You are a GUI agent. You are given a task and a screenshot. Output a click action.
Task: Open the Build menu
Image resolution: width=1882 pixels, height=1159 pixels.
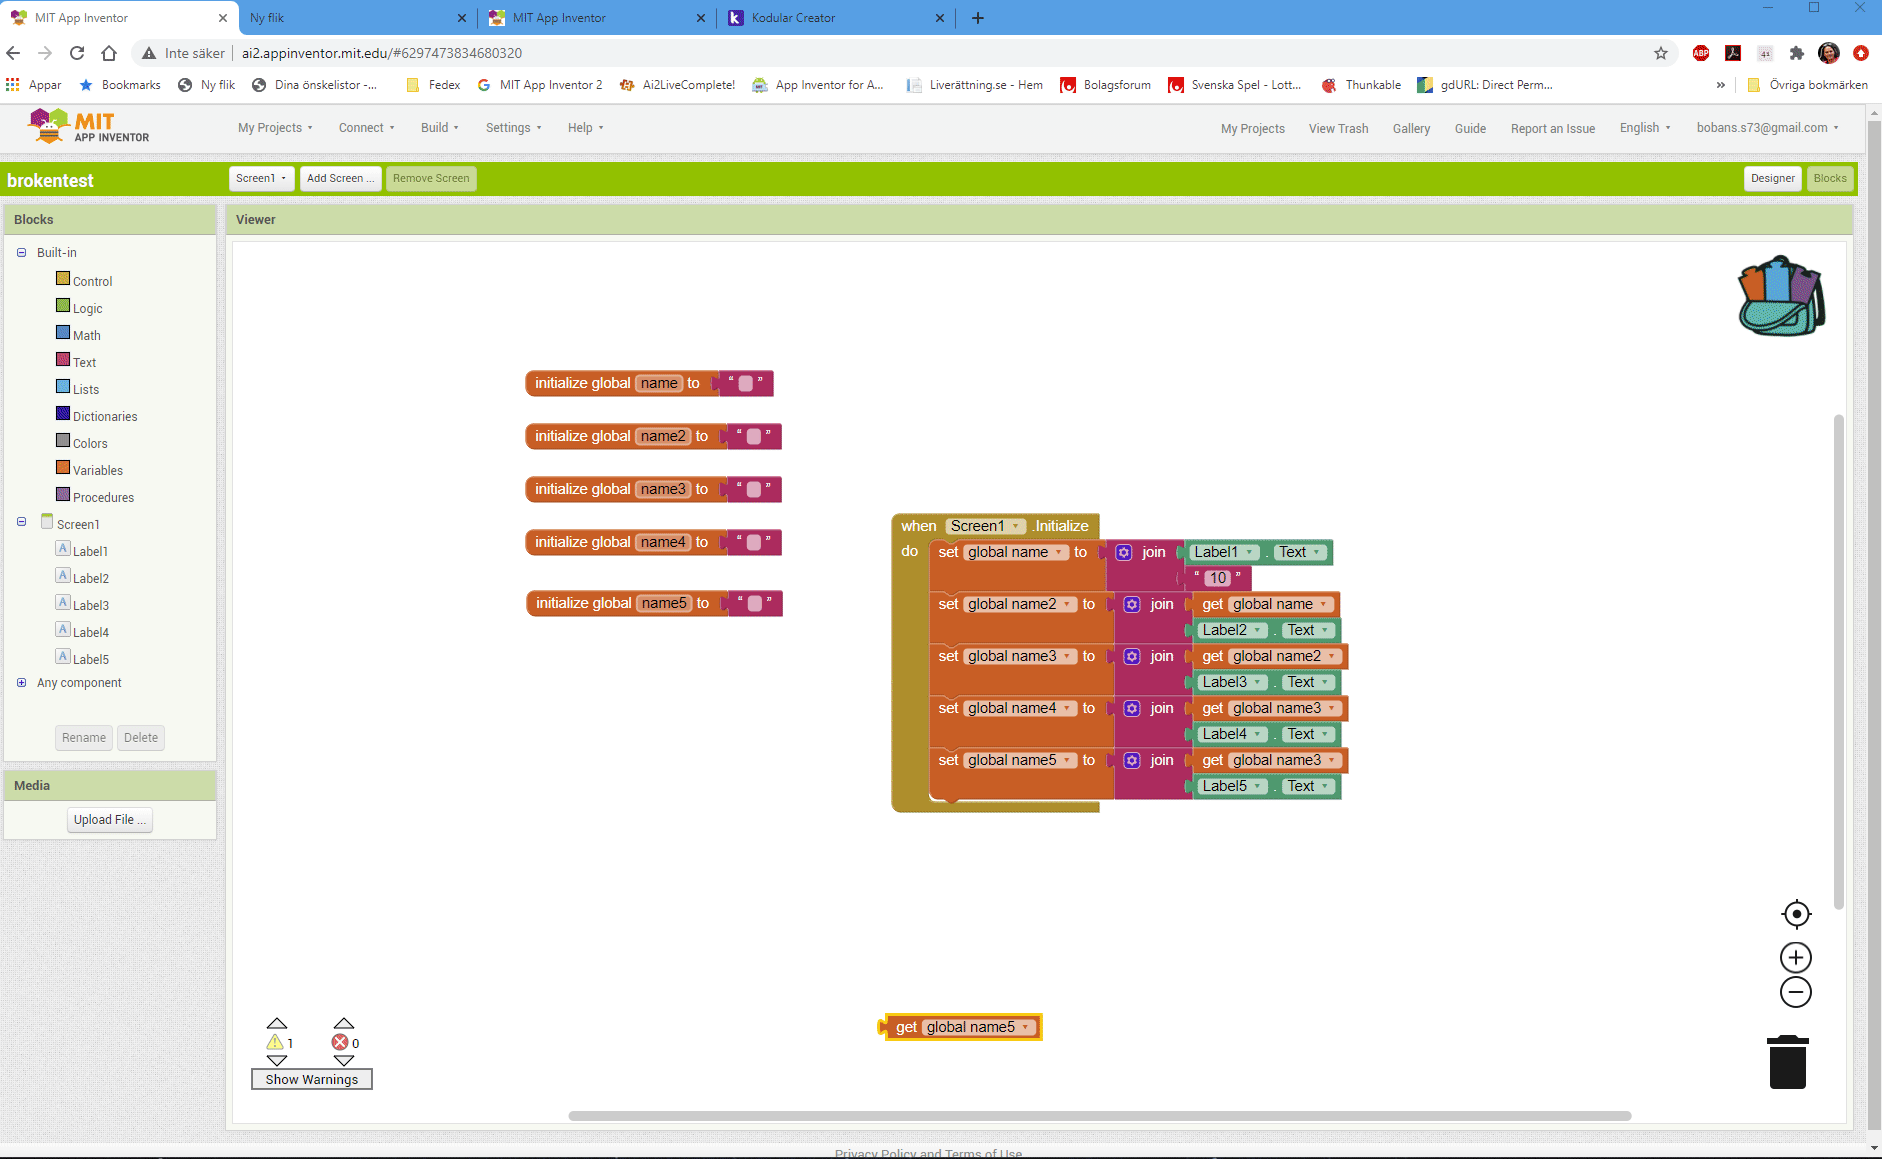[440, 128]
